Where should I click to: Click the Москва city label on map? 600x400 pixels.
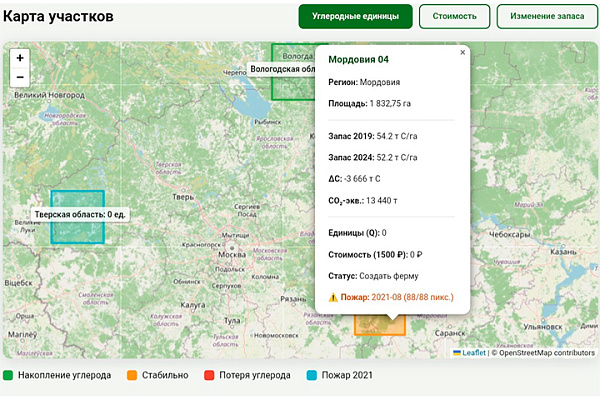(x=232, y=255)
